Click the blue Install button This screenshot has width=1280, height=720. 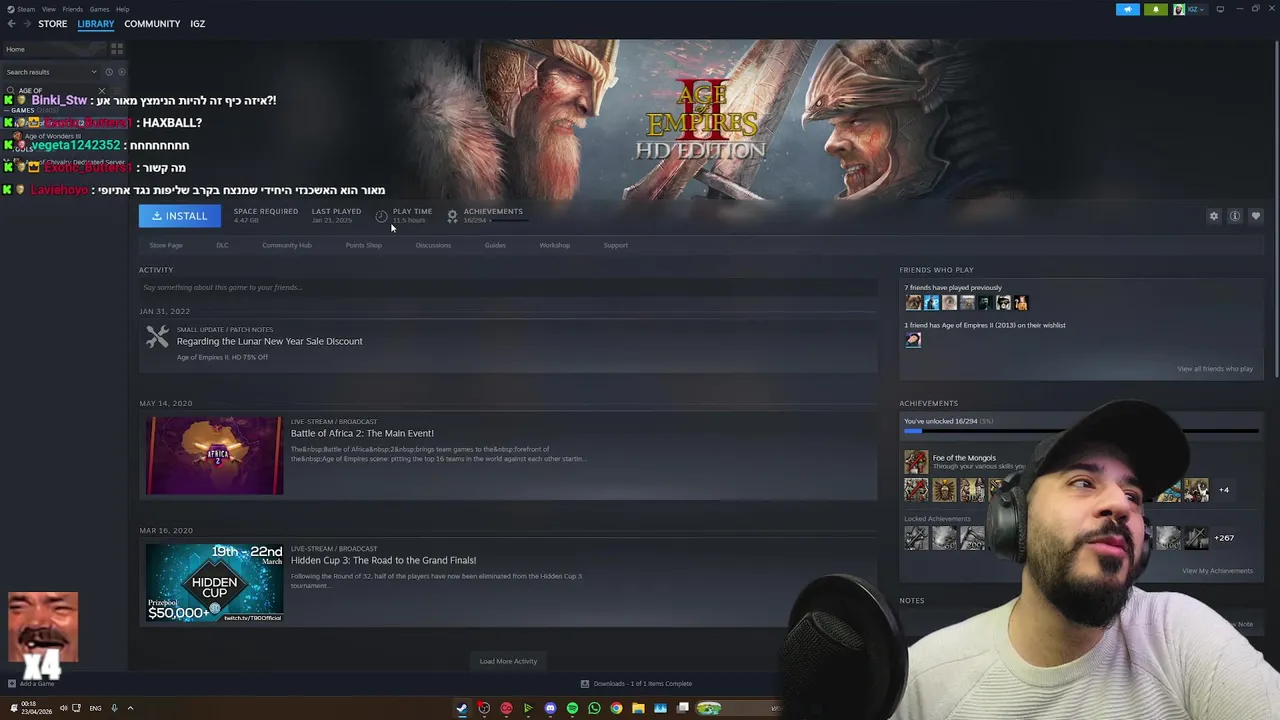[x=180, y=216]
